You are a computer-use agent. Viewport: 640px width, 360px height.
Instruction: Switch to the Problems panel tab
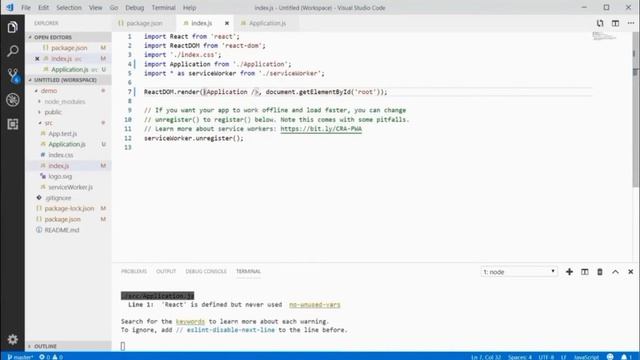pyautogui.click(x=133, y=271)
